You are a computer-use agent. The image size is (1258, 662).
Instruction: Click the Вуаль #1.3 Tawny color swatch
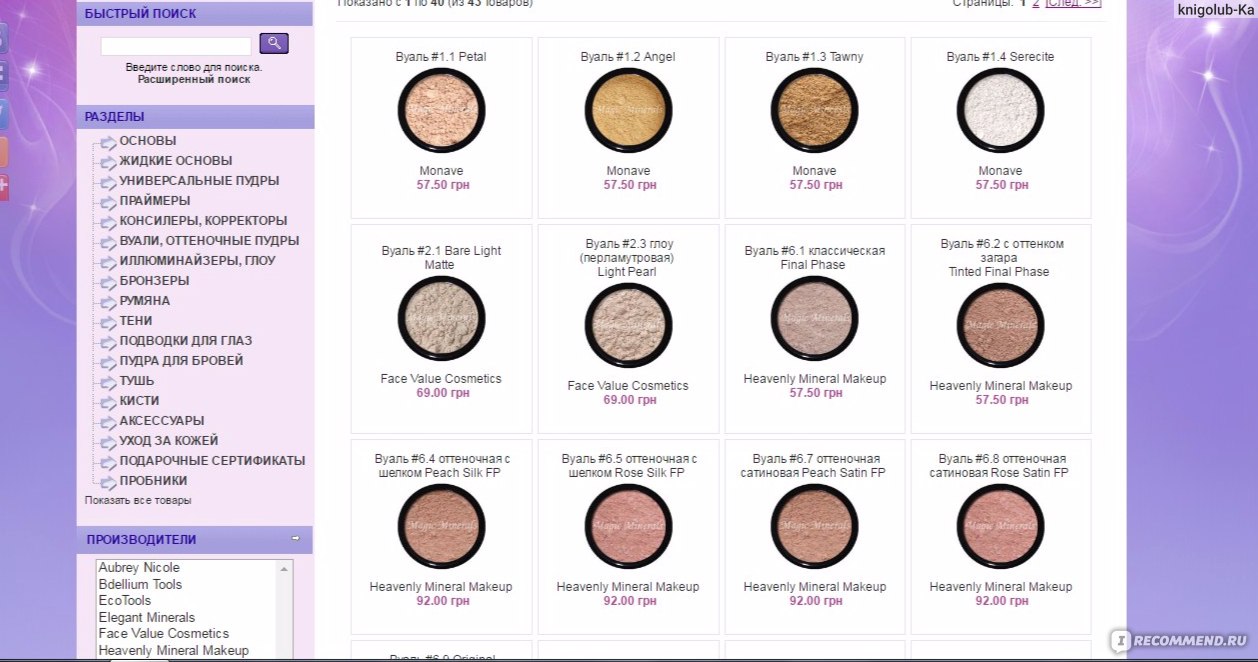point(814,110)
